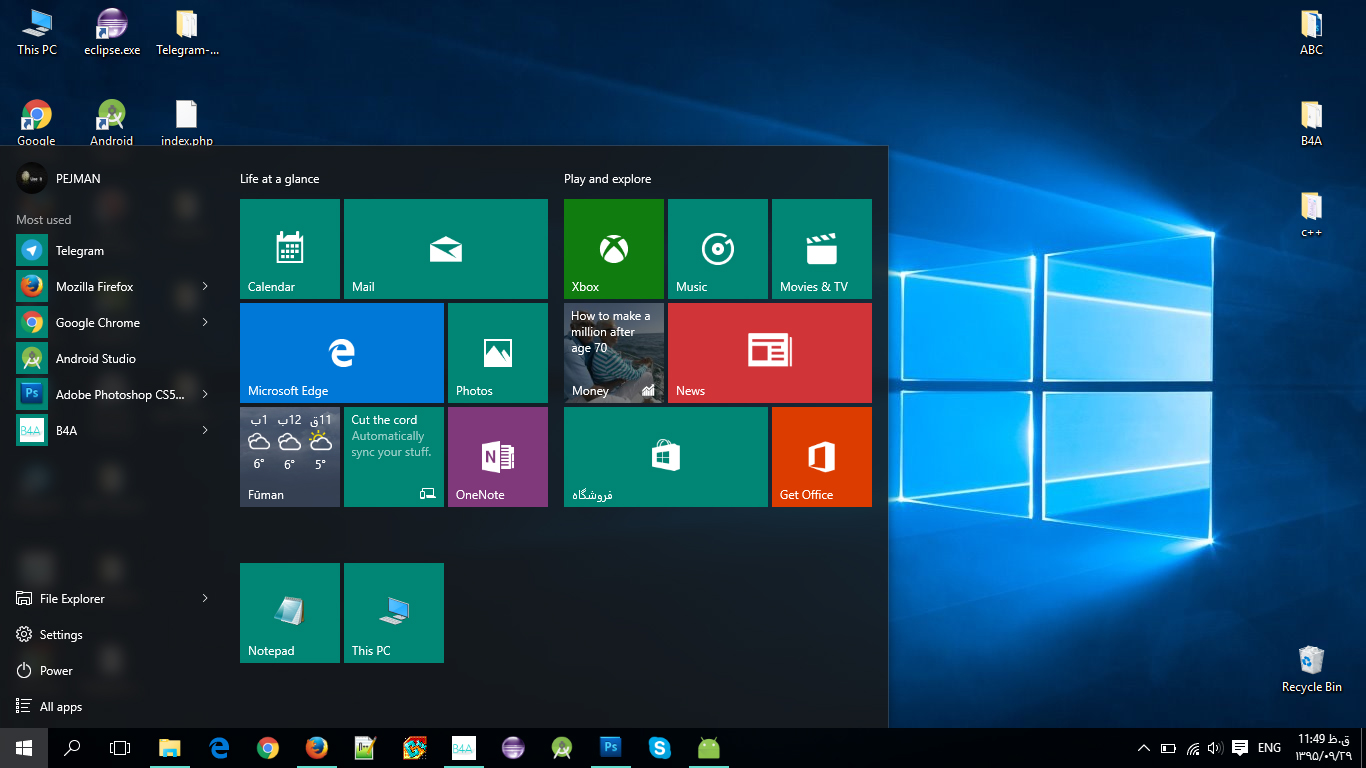Open All apps list
Image resolution: width=1366 pixels, height=768 pixels.
click(x=60, y=707)
